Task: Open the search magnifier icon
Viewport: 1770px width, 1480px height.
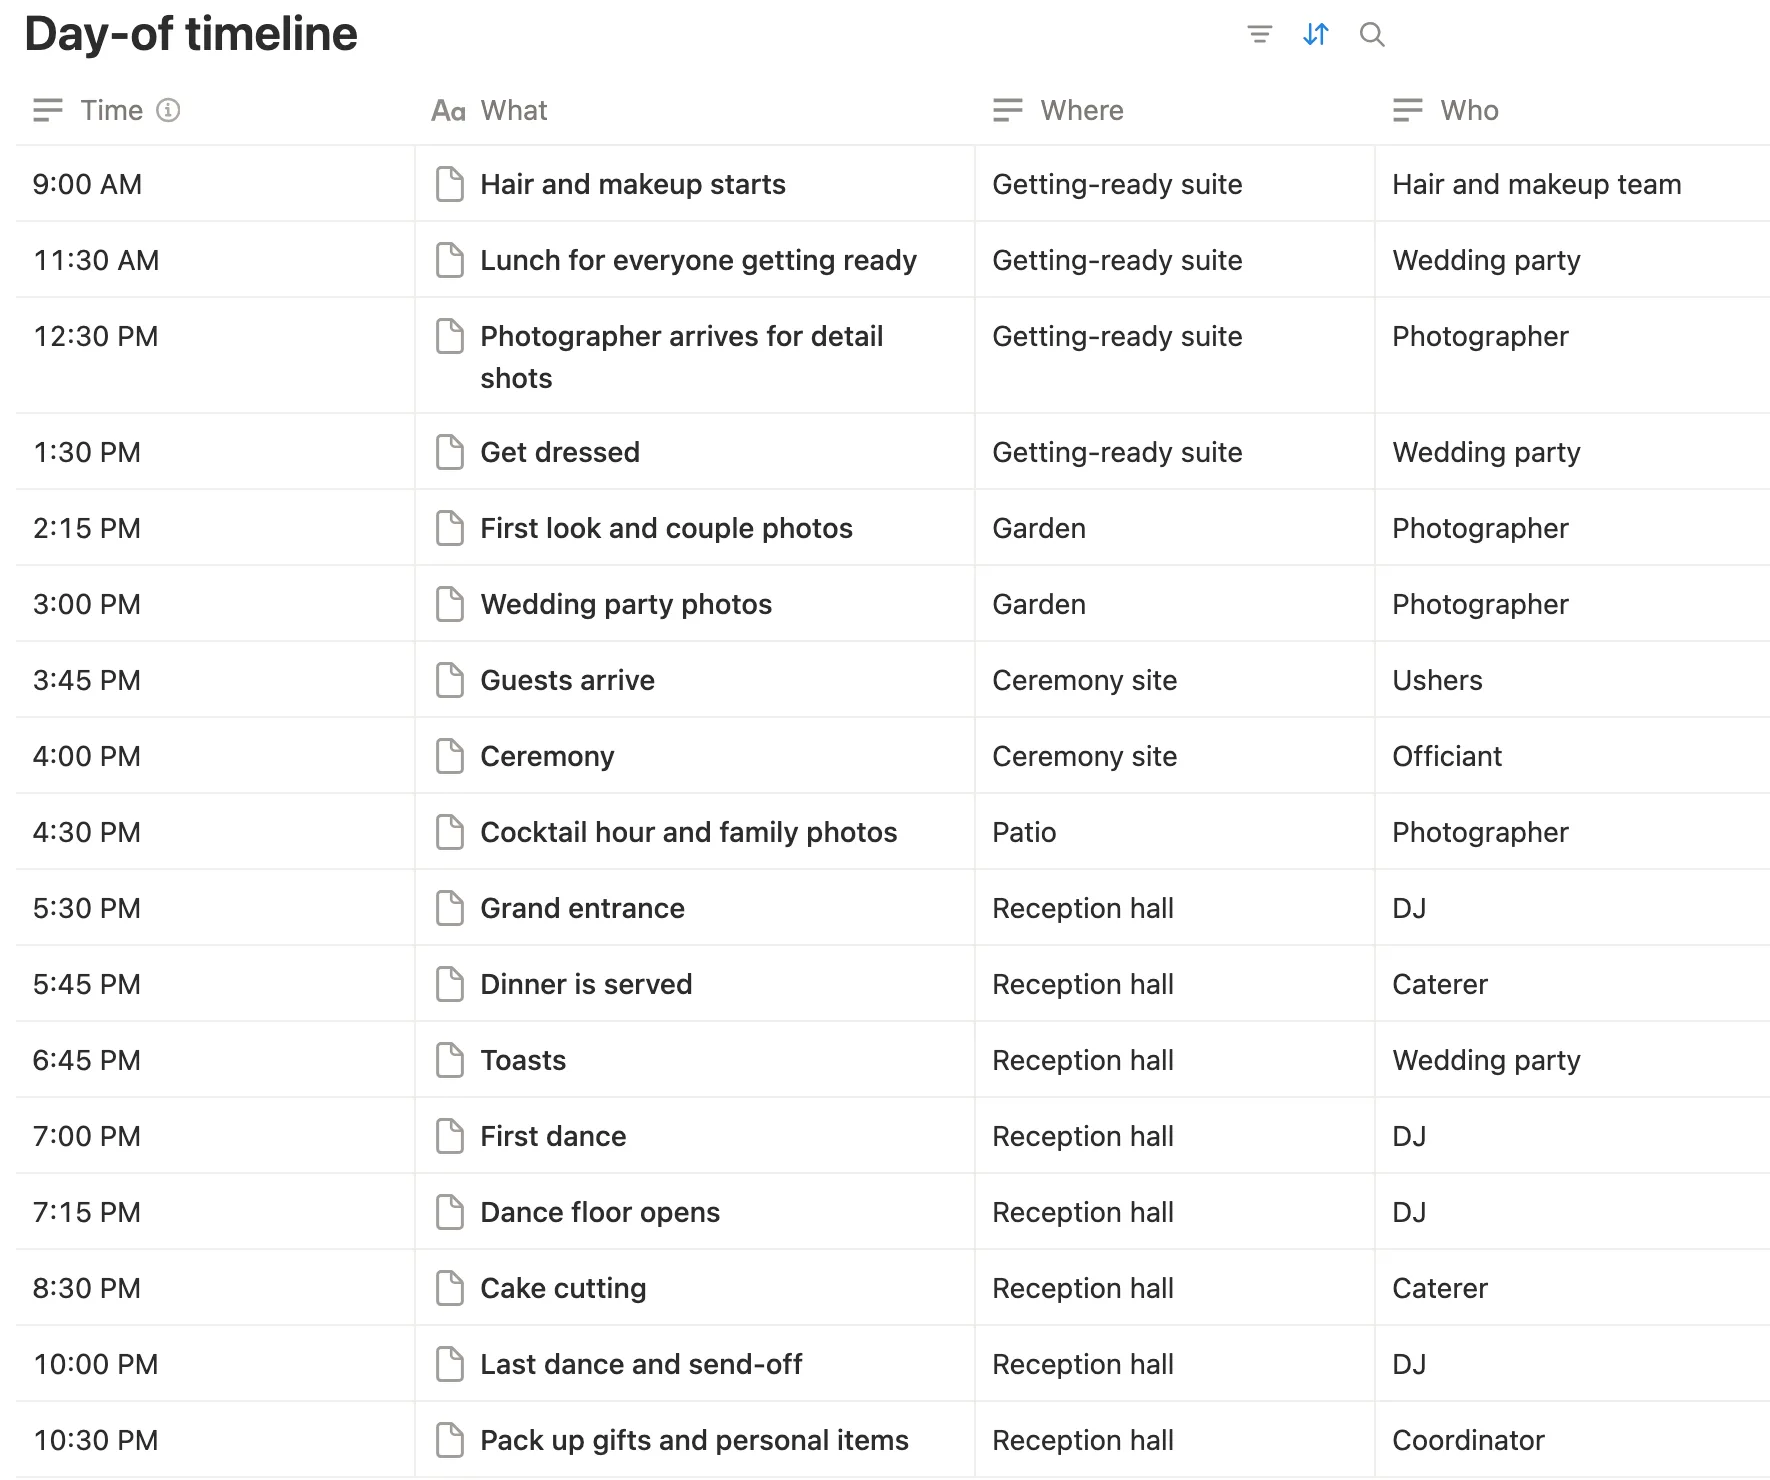Action: point(1372,35)
